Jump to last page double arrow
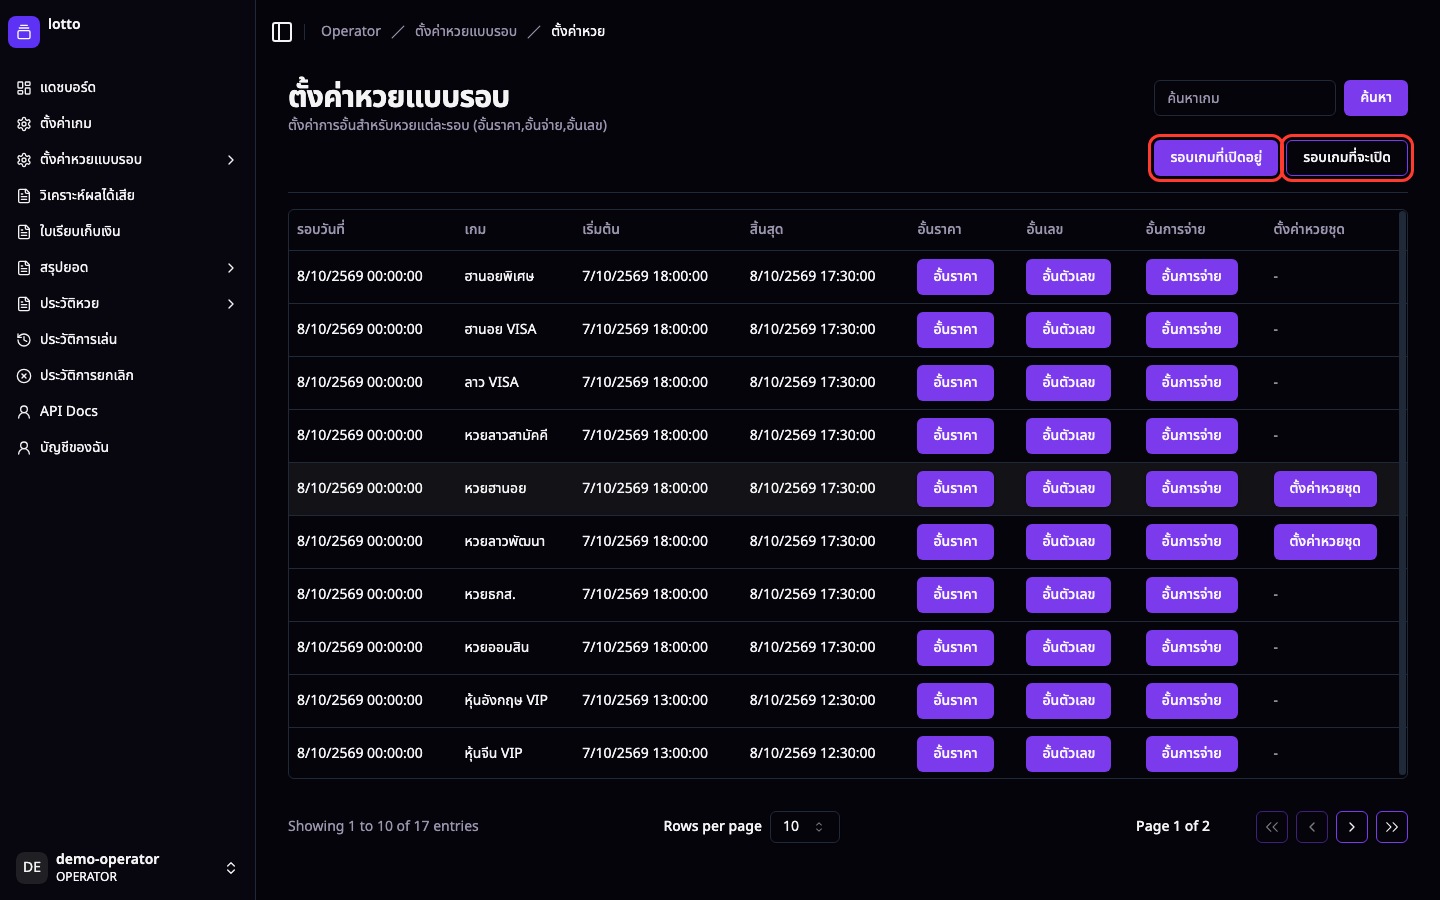 coord(1392,827)
